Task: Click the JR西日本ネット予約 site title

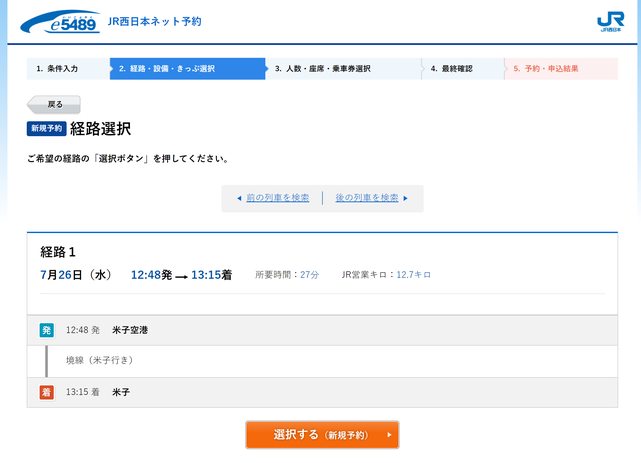Action: click(154, 21)
